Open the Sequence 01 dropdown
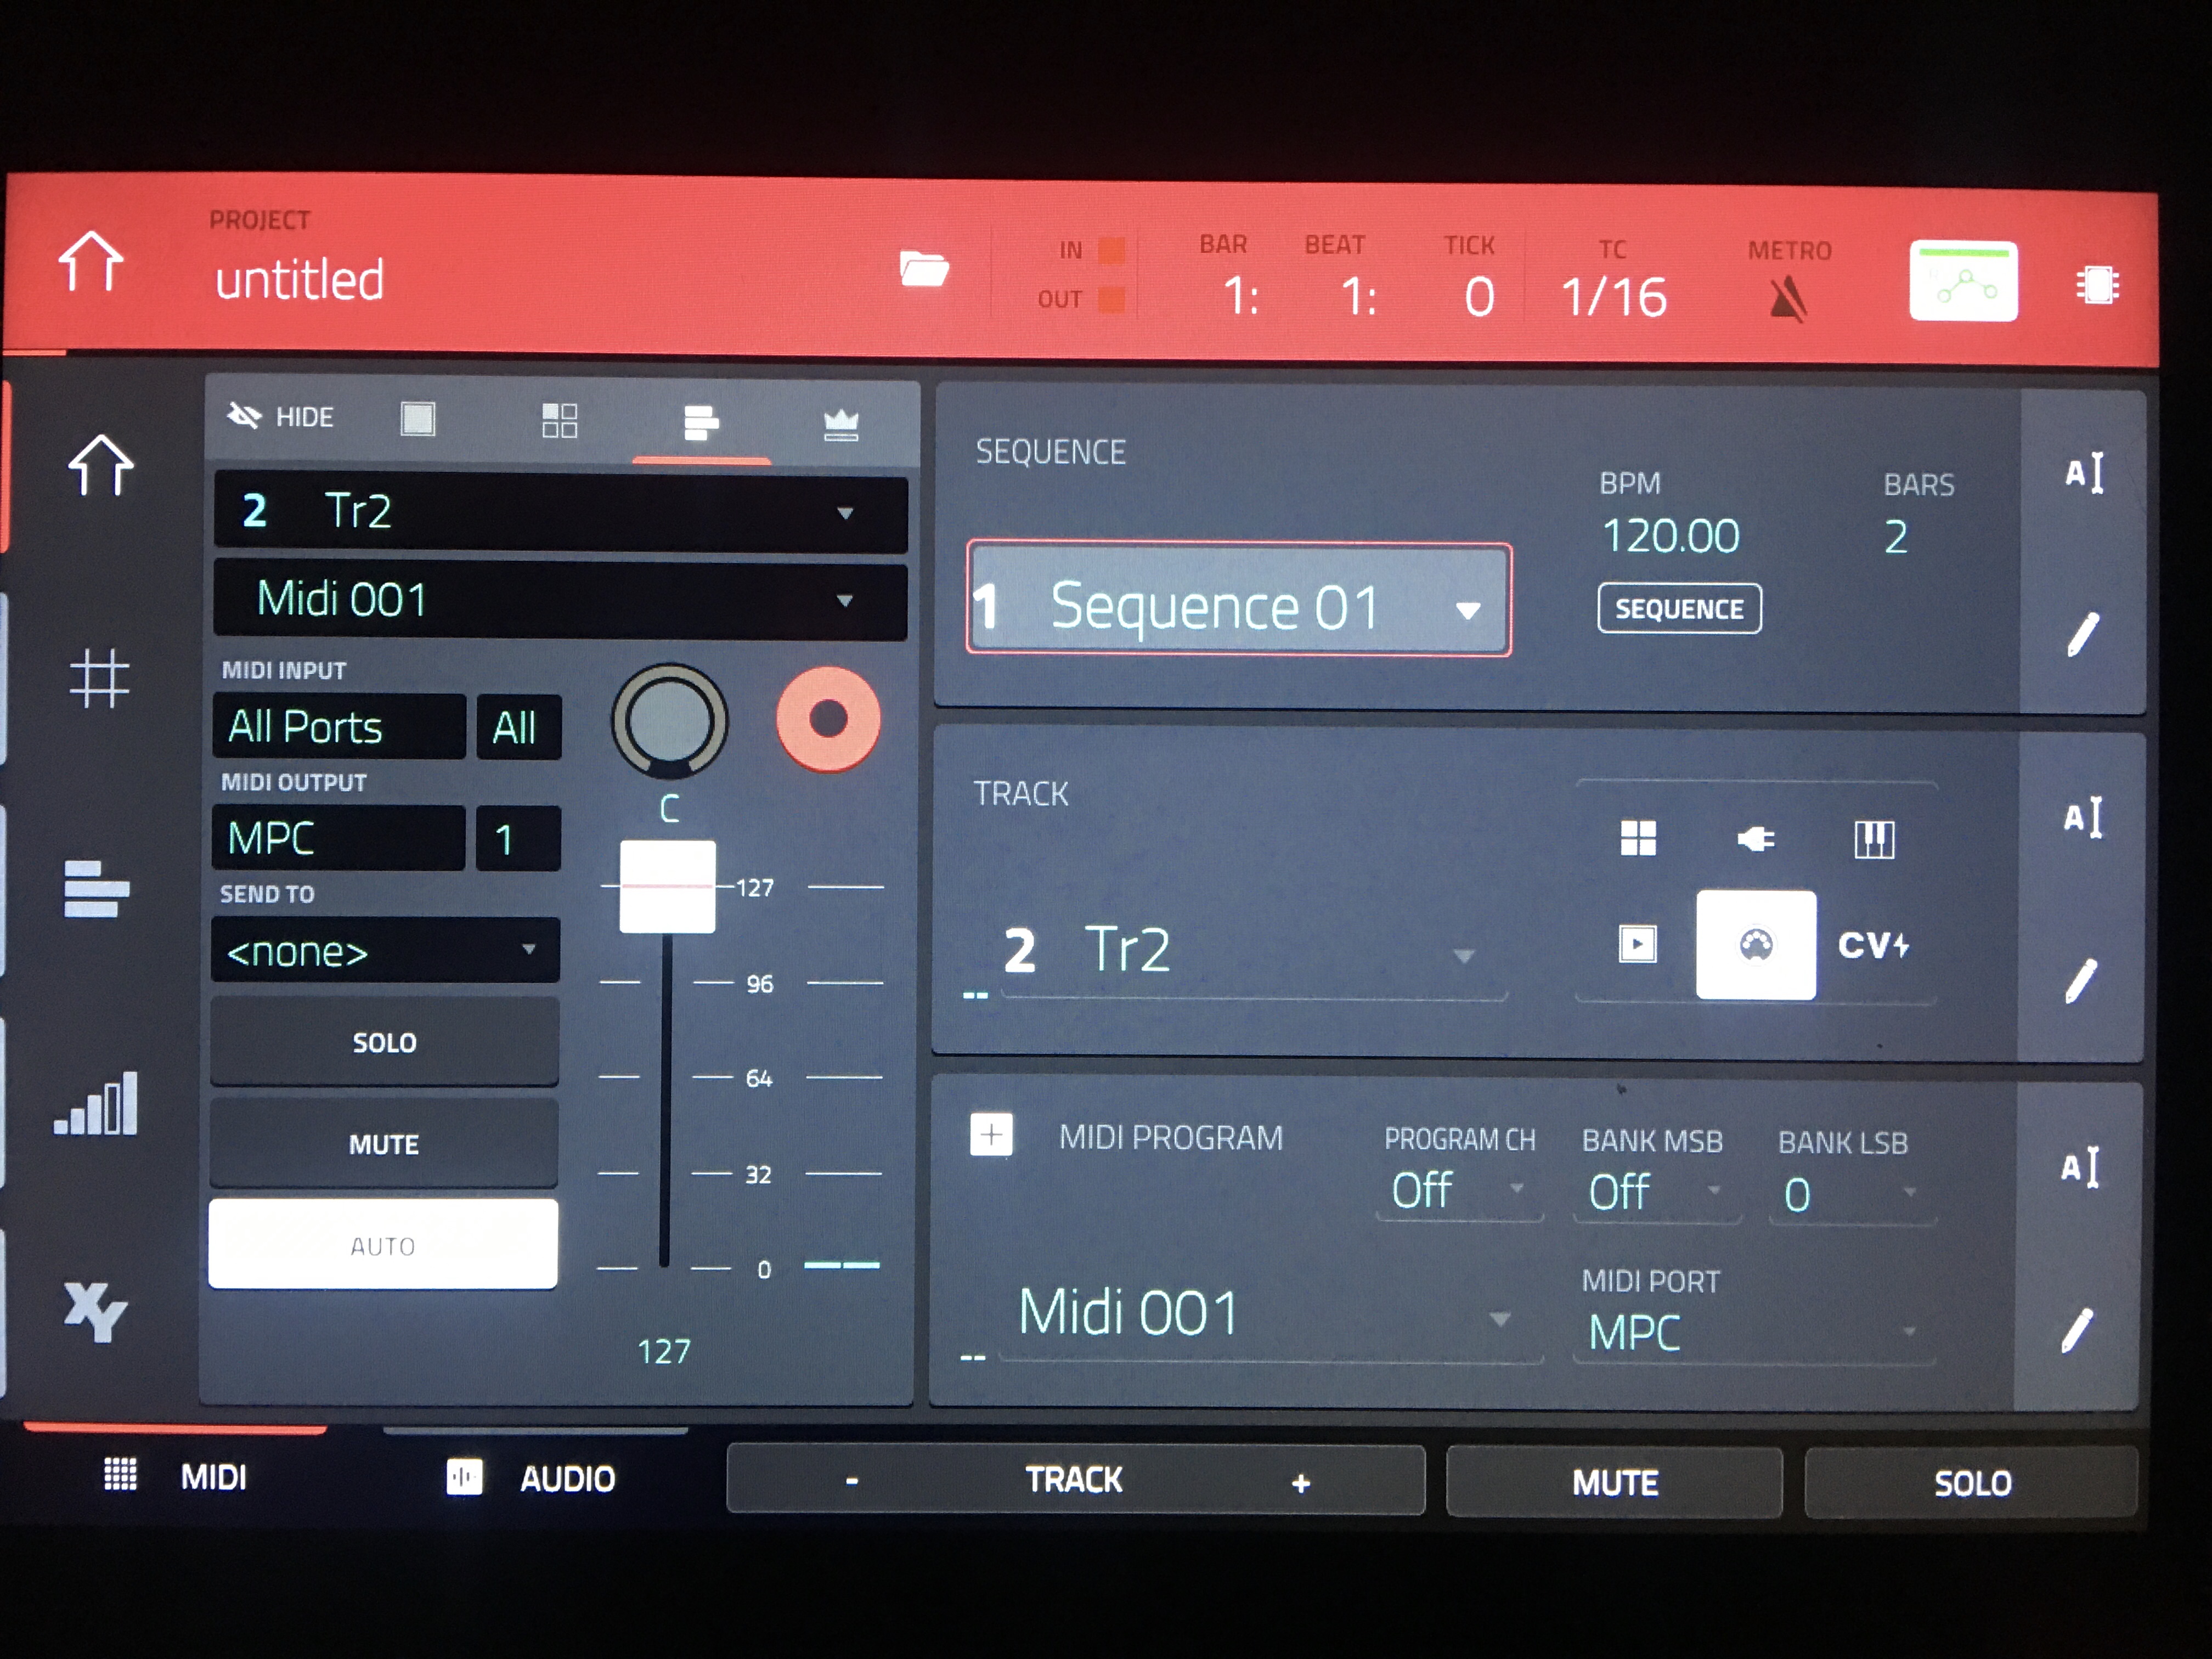This screenshot has height=1659, width=2212. 1239,599
